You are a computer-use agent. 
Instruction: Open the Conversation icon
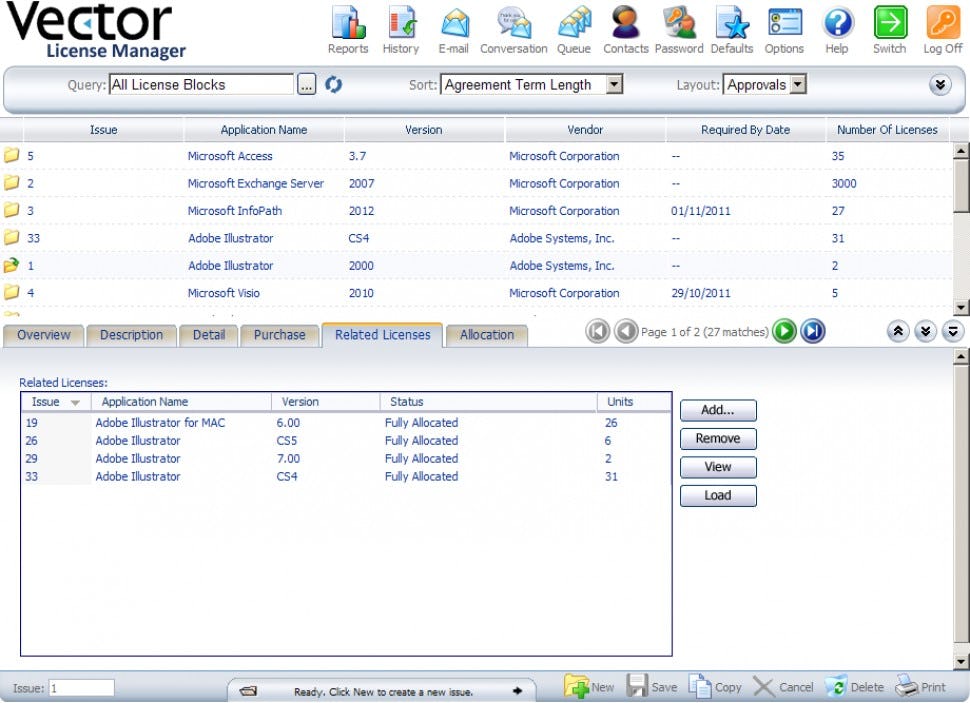click(513, 25)
